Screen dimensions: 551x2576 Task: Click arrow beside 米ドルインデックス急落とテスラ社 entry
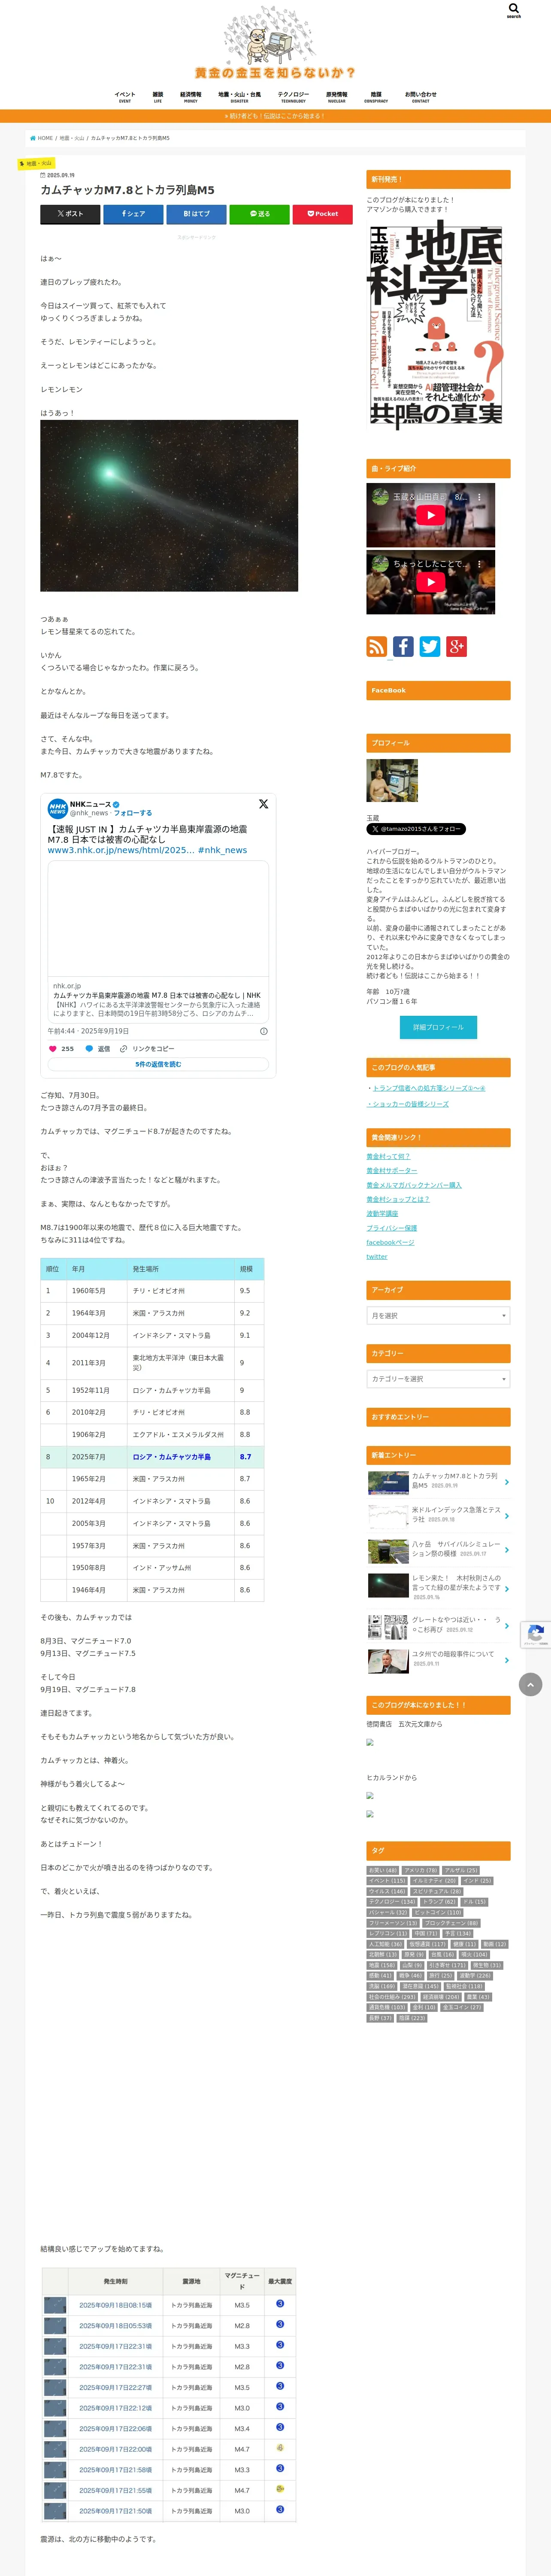[507, 1516]
